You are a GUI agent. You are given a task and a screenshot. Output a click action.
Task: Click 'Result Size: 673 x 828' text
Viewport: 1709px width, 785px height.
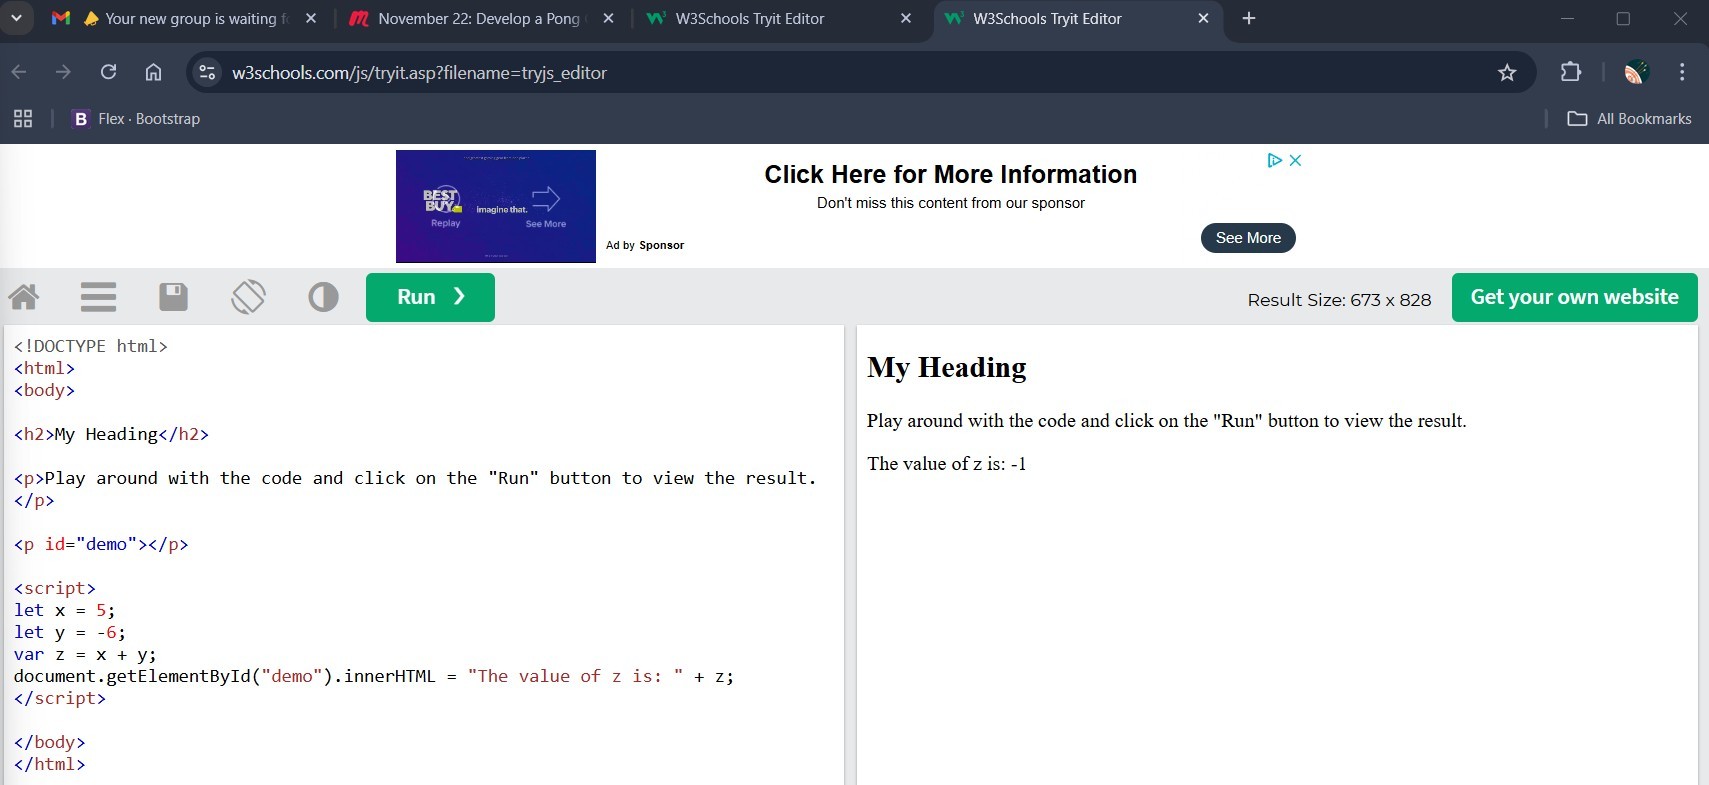[x=1339, y=300]
